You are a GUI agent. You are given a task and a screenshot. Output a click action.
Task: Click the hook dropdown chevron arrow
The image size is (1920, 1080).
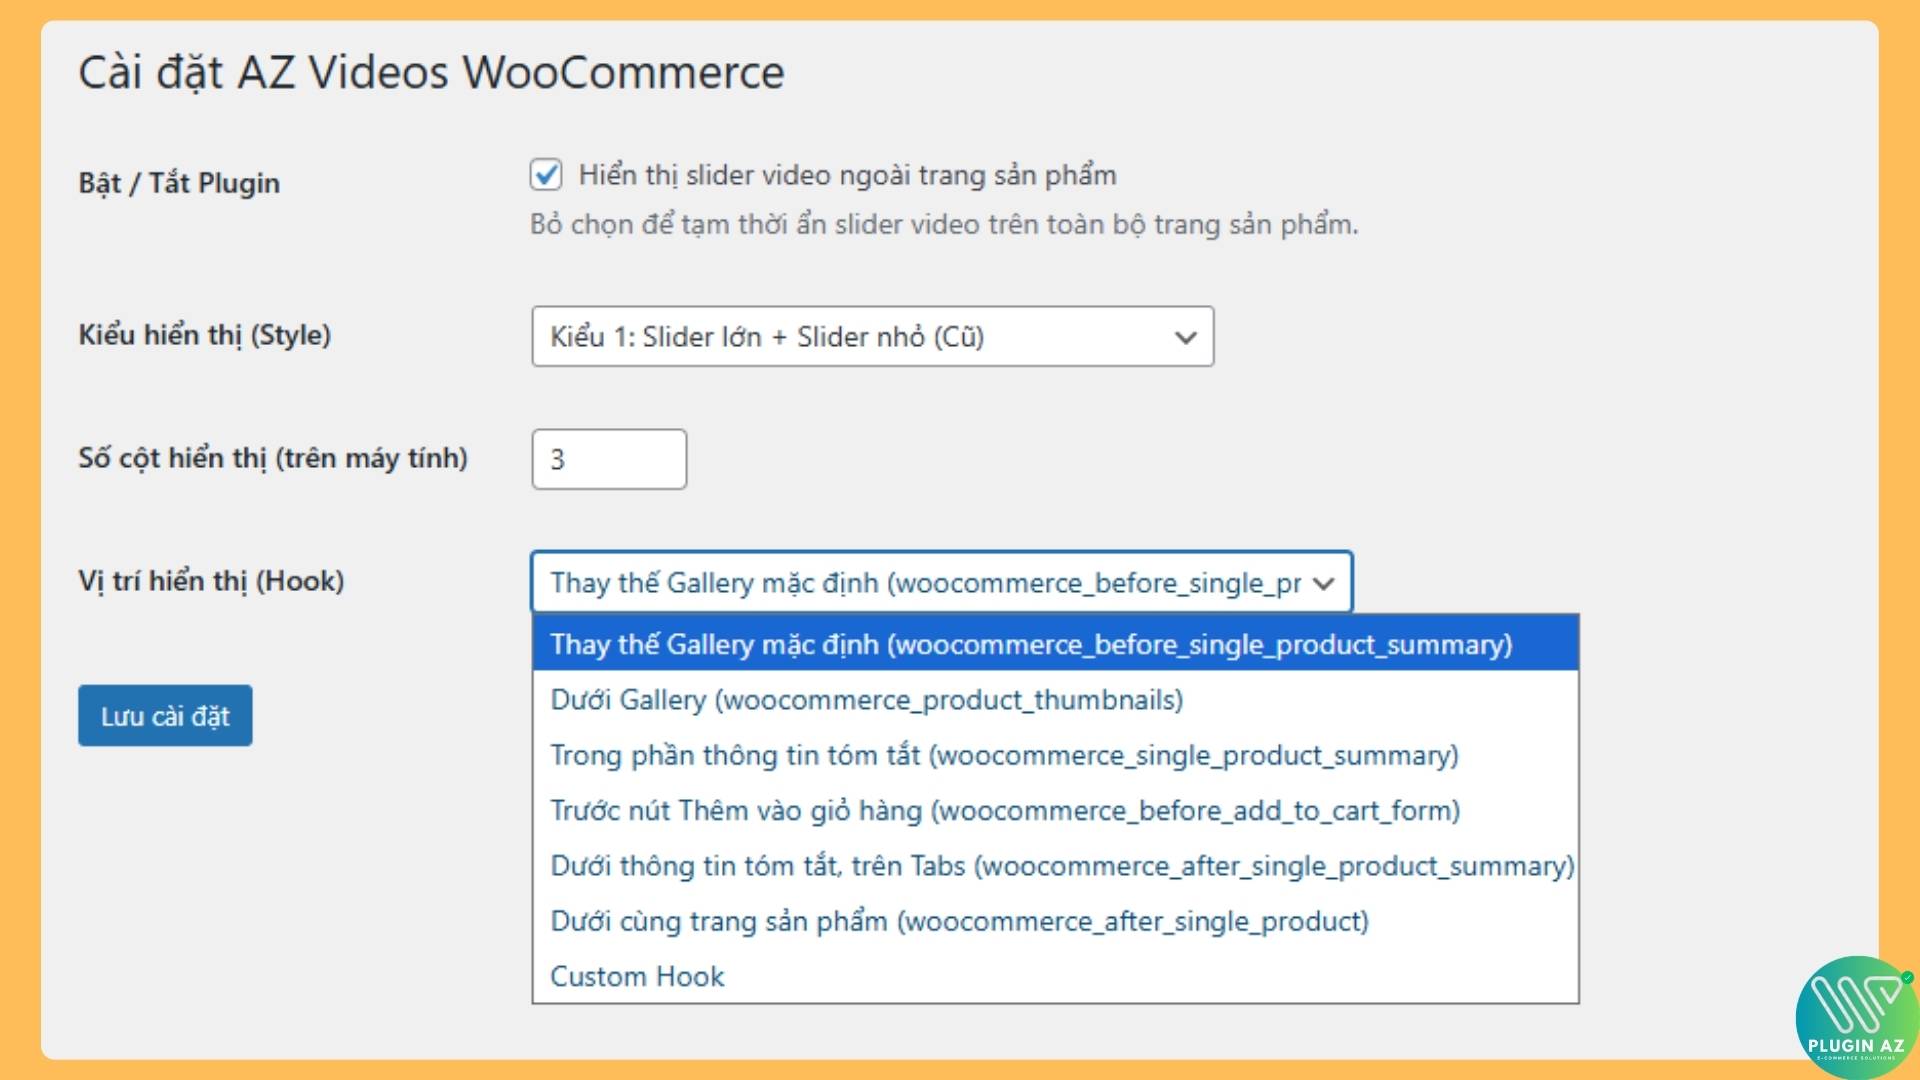tap(1322, 583)
